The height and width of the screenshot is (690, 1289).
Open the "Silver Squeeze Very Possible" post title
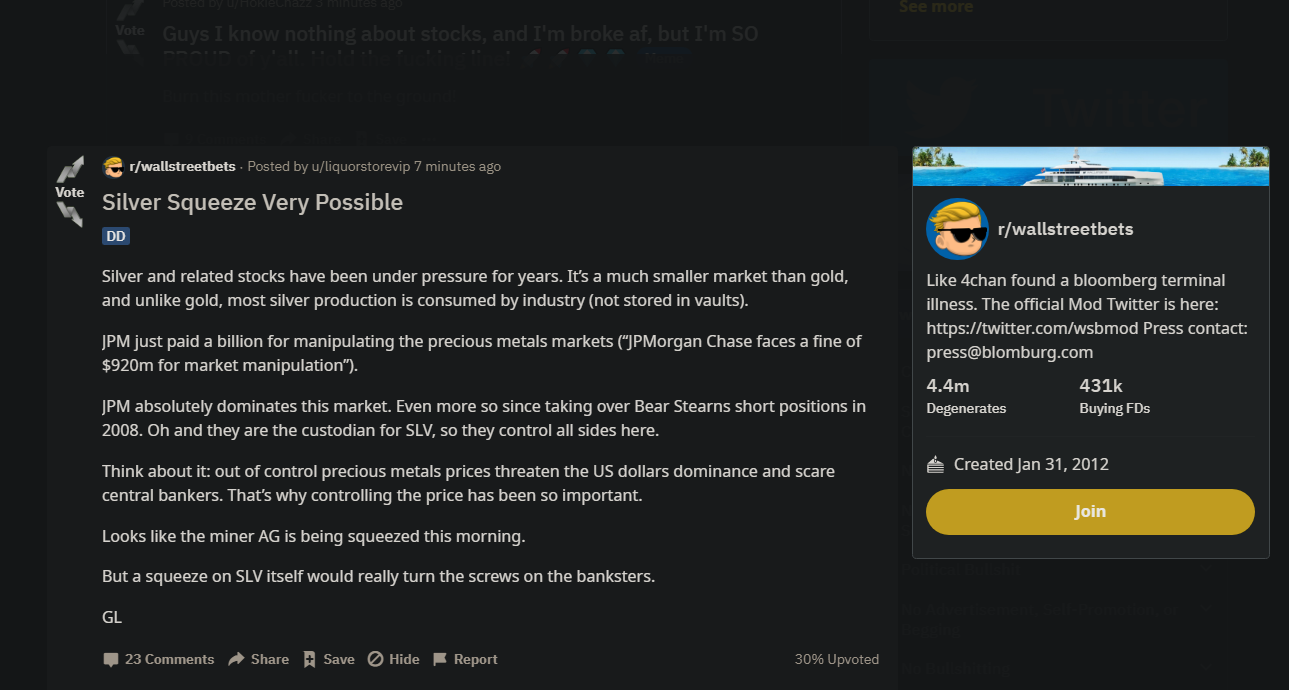252,202
